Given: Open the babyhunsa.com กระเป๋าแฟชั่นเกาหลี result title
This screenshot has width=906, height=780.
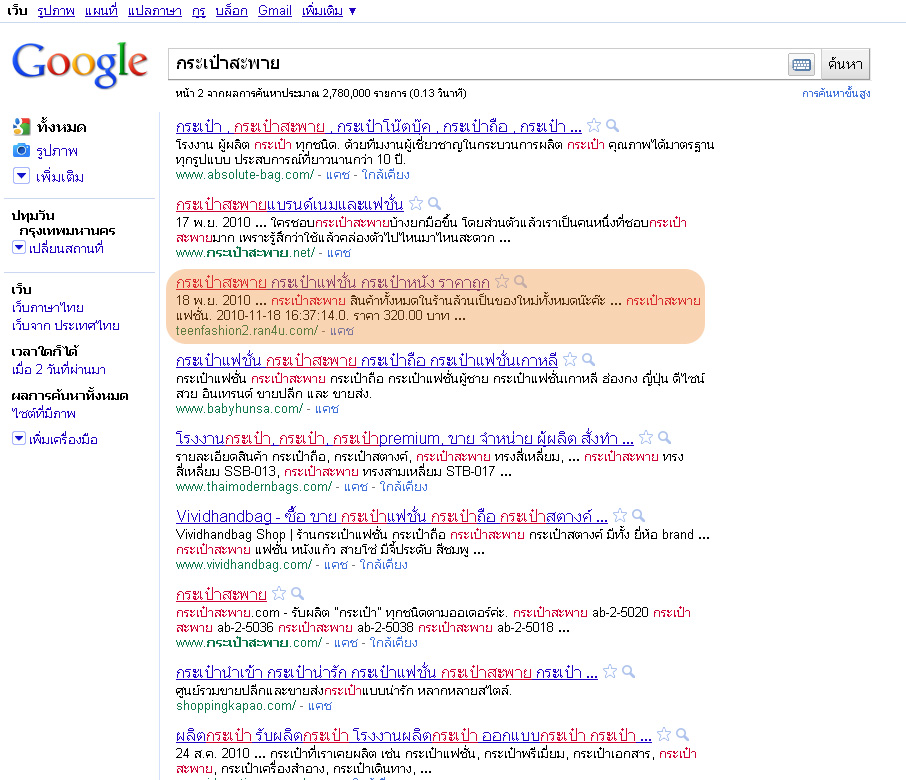Looking at the screenshot, I should pyautogui.click(x=367, y=361).
